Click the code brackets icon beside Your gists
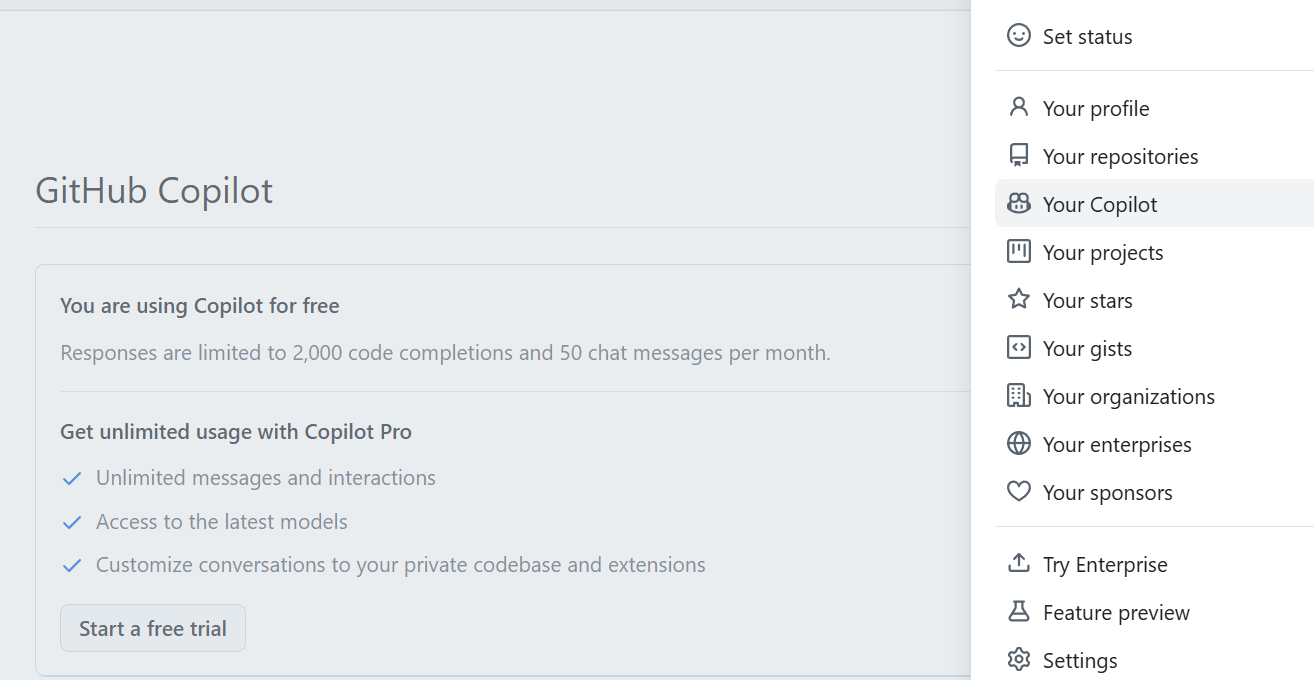The width and height of the screenshot is (1314, 680). coord(1018,347)
